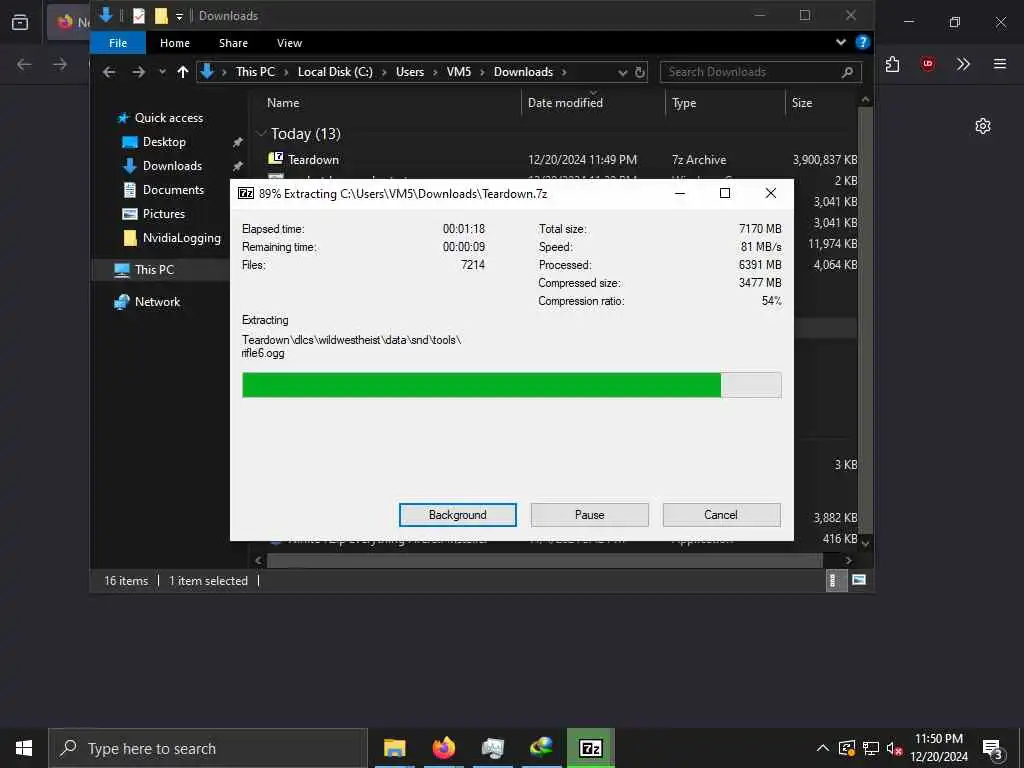Screen dimensions: 1024x768
Task: Open Explorer help question mark icon
Action: (863, 42)
